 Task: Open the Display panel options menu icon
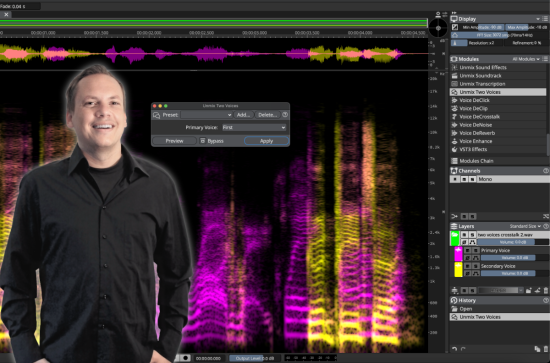[546, 19]
